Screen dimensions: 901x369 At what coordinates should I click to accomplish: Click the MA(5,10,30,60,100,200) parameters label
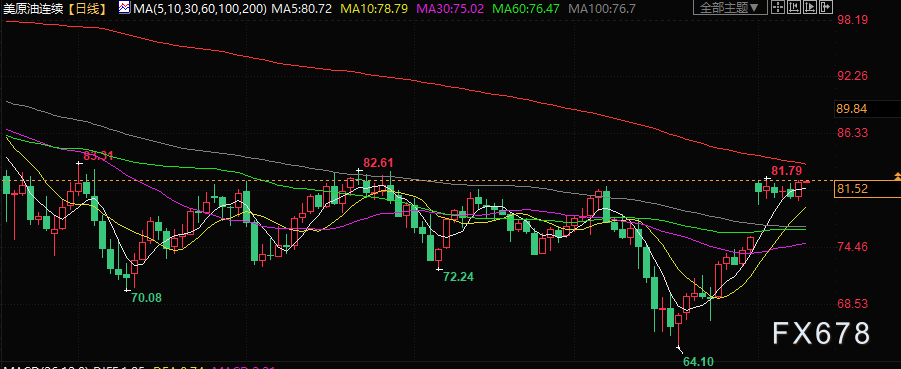[199, 9]
